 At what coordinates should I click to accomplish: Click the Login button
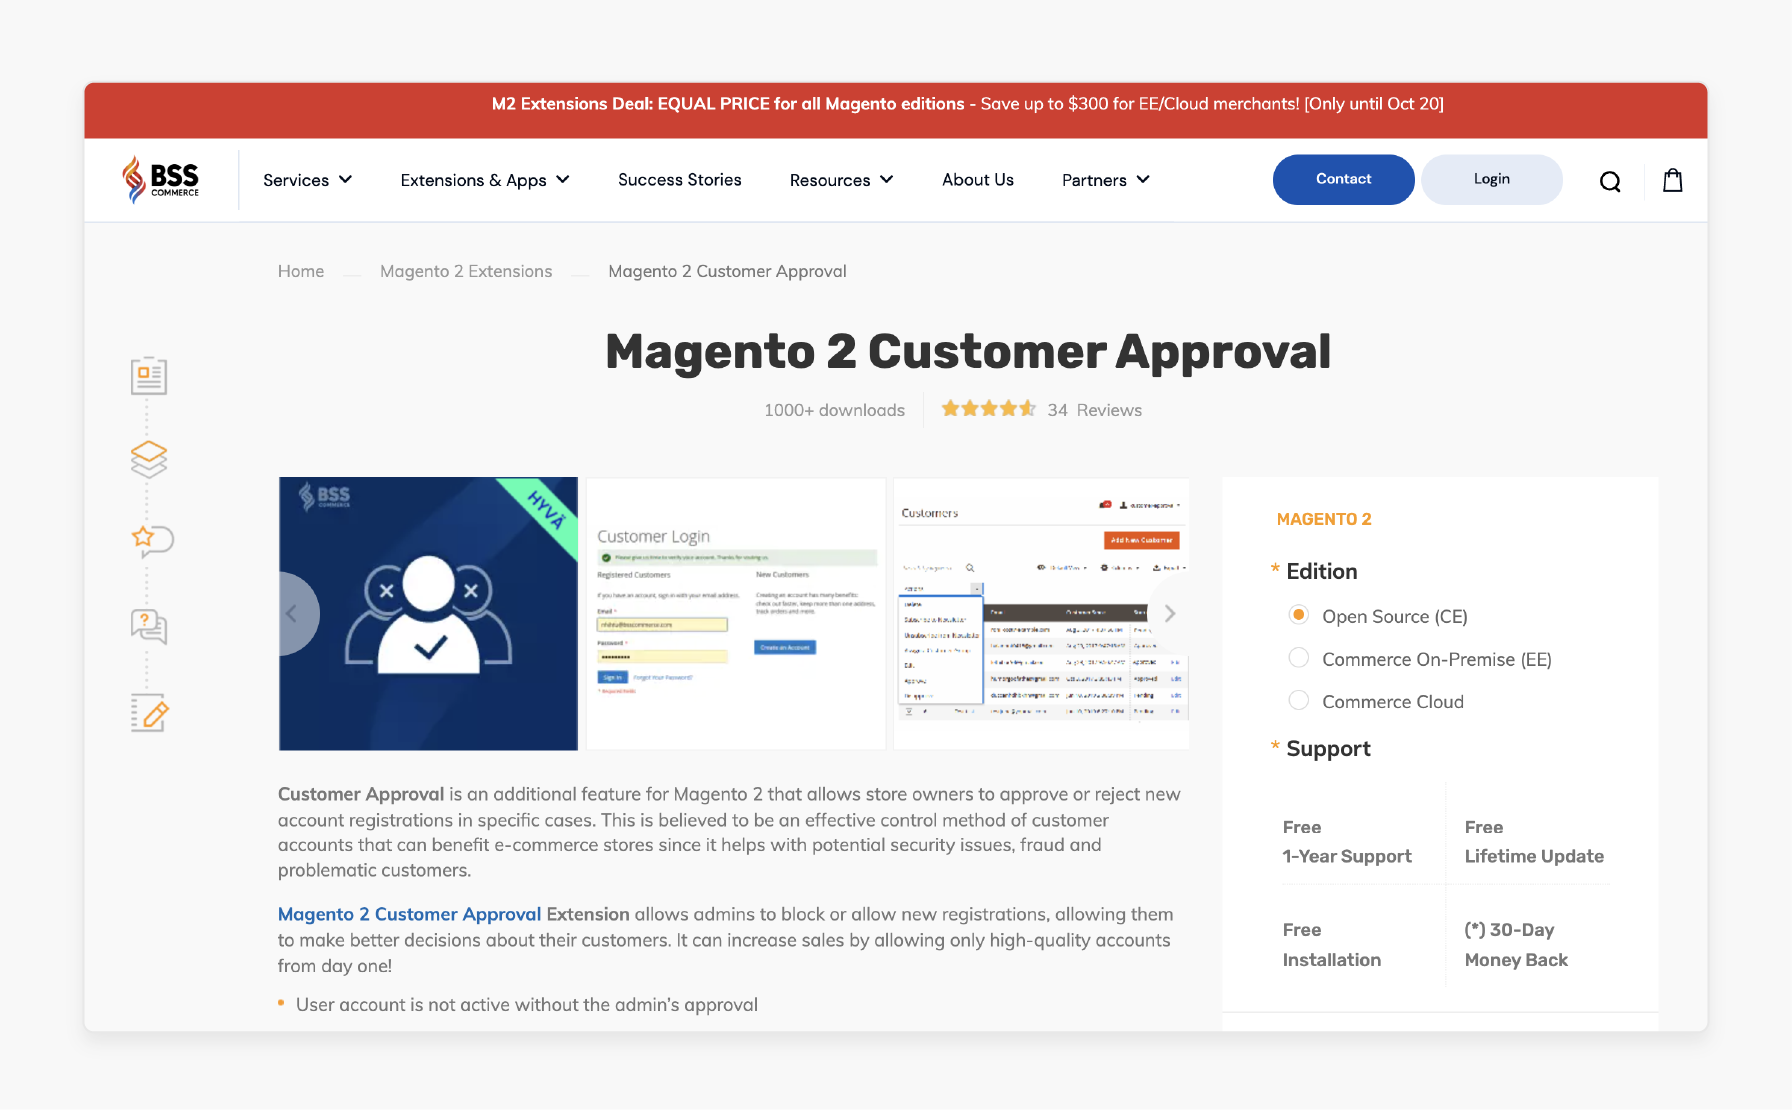[x=1491, y=179]
